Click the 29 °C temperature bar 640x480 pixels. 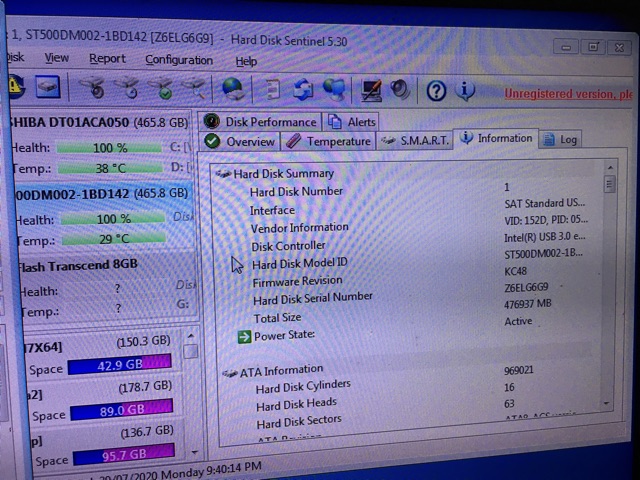coord(114,239)
